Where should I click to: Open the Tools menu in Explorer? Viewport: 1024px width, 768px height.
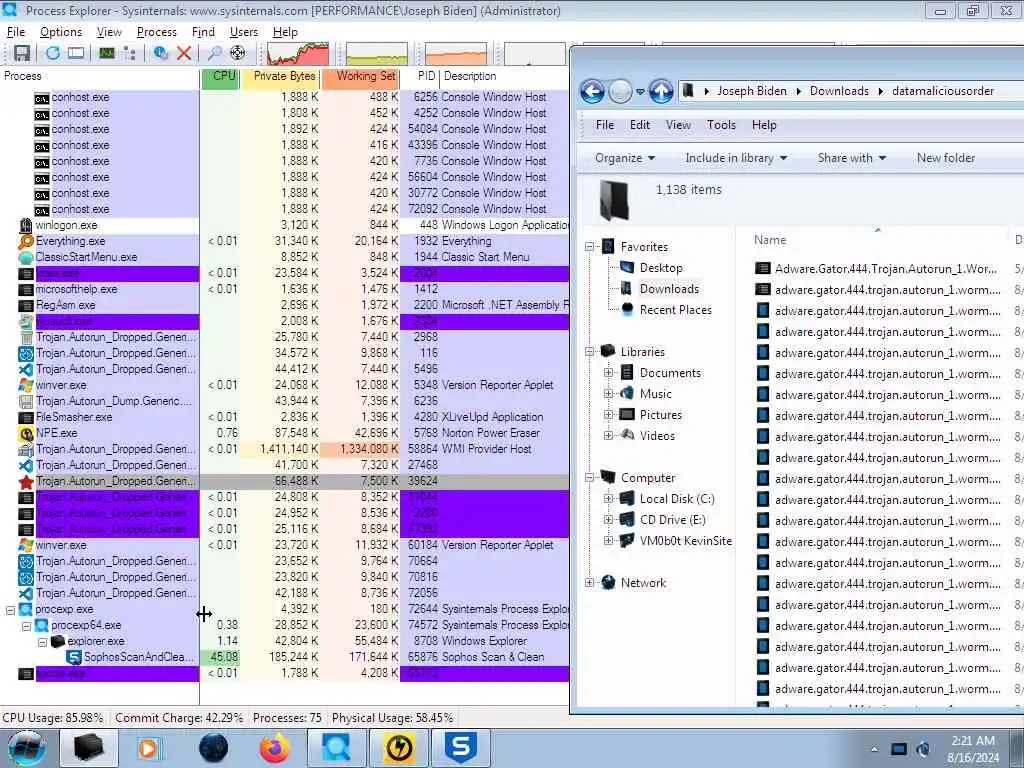click(x=721, y=125)
